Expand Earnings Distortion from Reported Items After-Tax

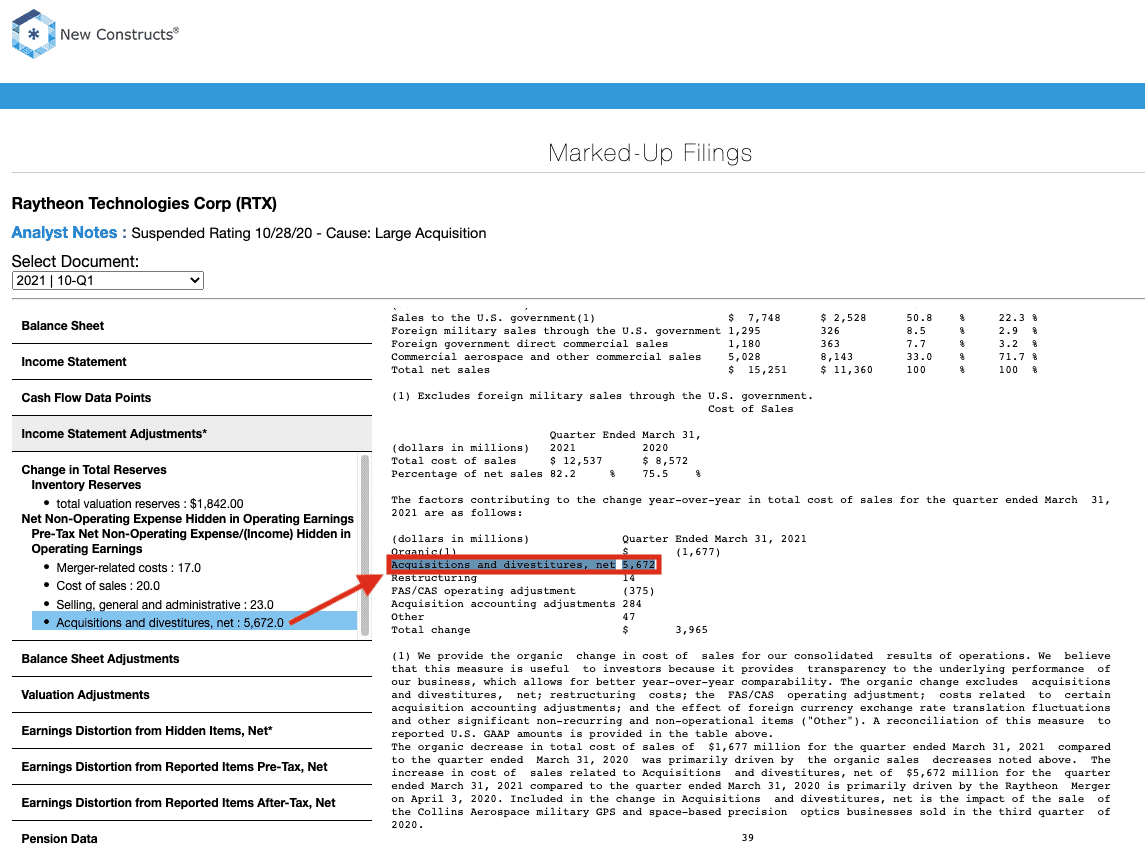[192, 803]
